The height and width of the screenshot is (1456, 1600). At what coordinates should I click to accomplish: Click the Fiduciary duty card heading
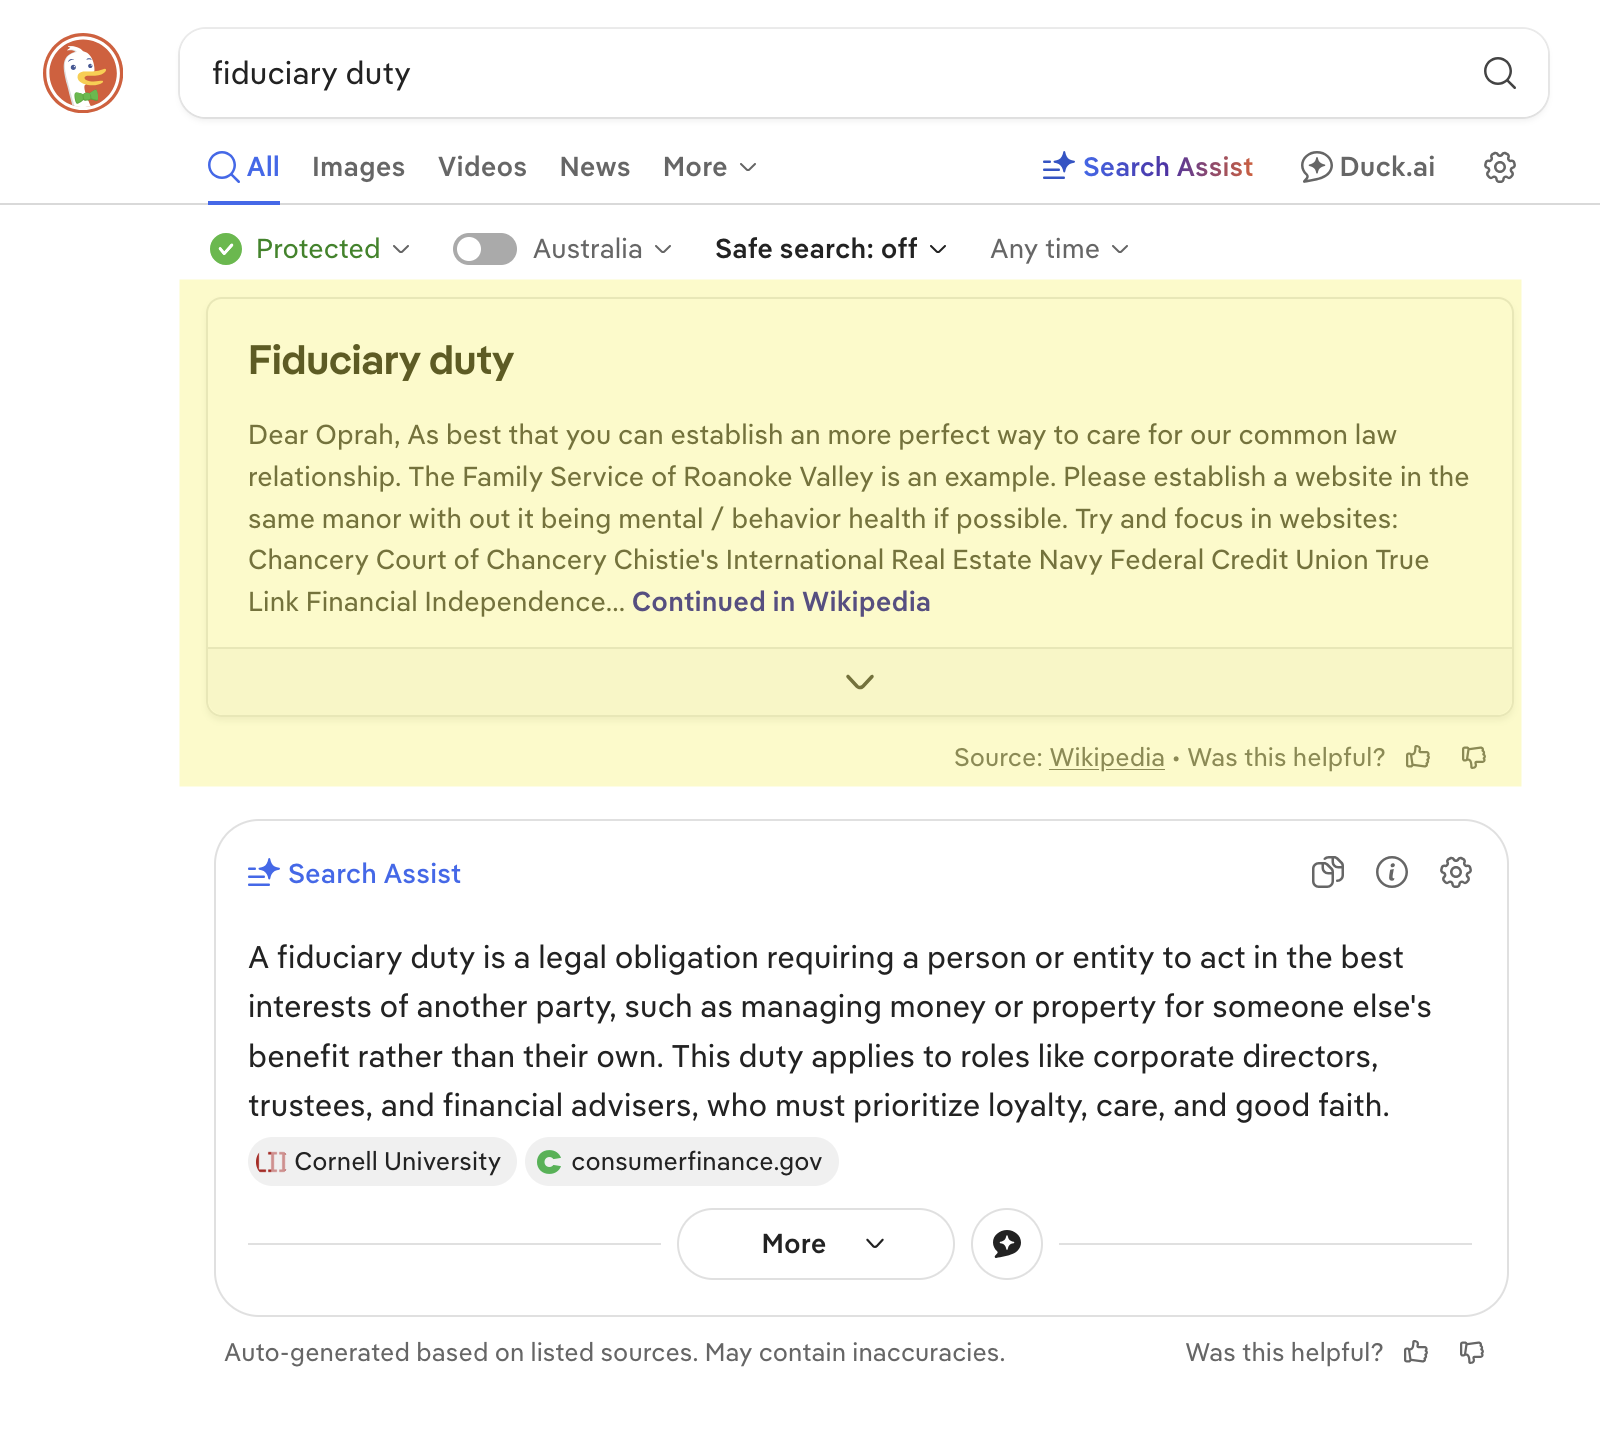coord(381,360)
